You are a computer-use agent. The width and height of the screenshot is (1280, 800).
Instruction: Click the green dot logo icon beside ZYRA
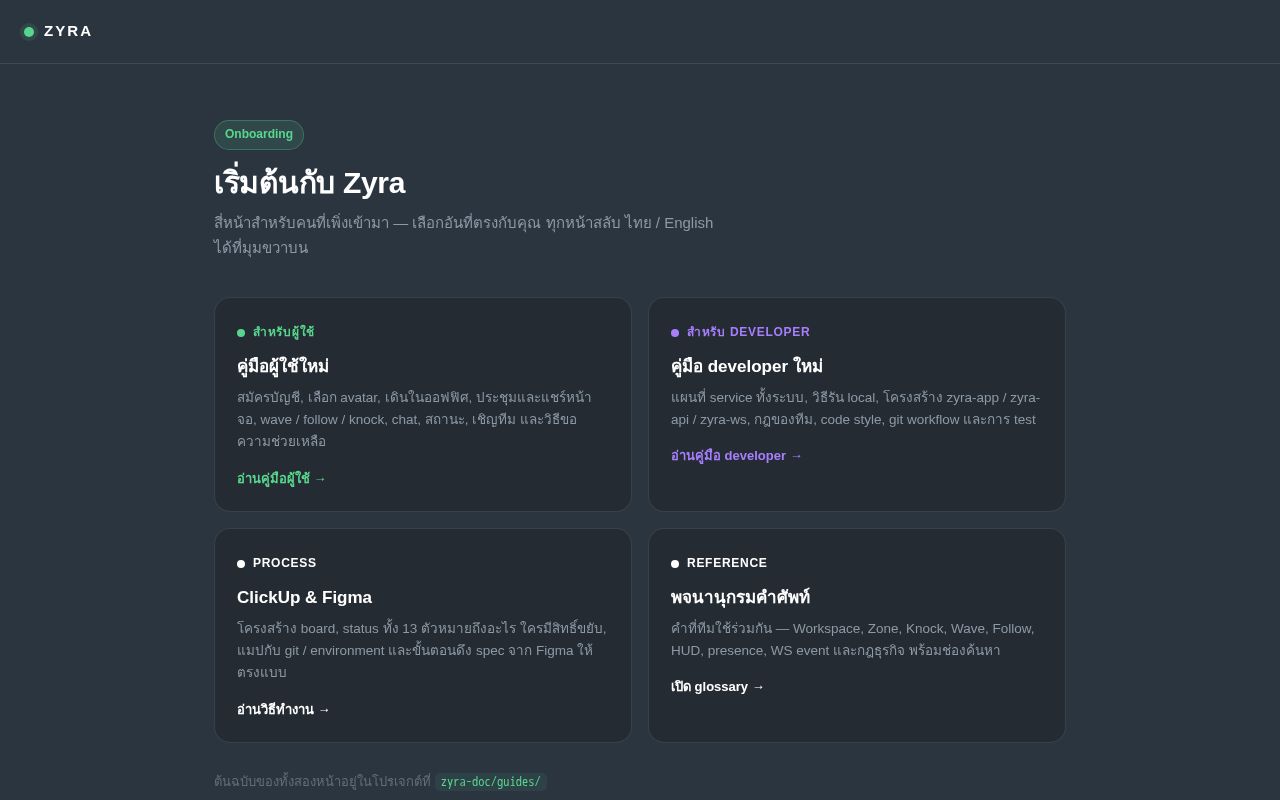(29, 32)
